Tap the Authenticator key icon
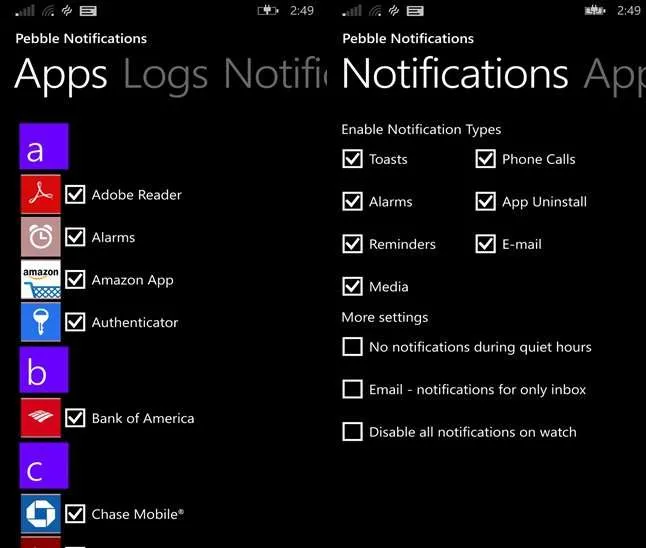The image size is (646, 548). (41, 322)
